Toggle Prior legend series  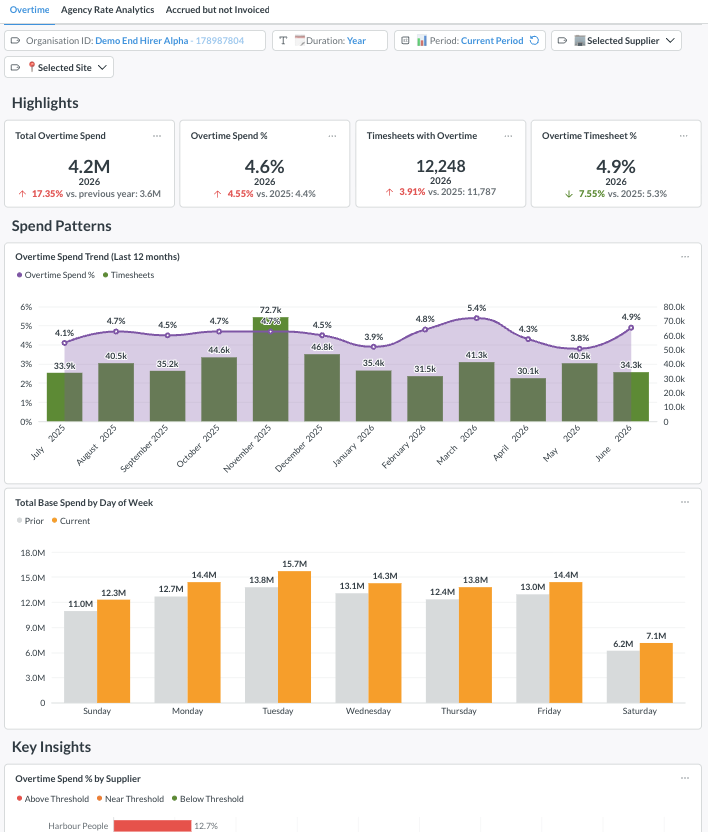(x=30, y=521)
